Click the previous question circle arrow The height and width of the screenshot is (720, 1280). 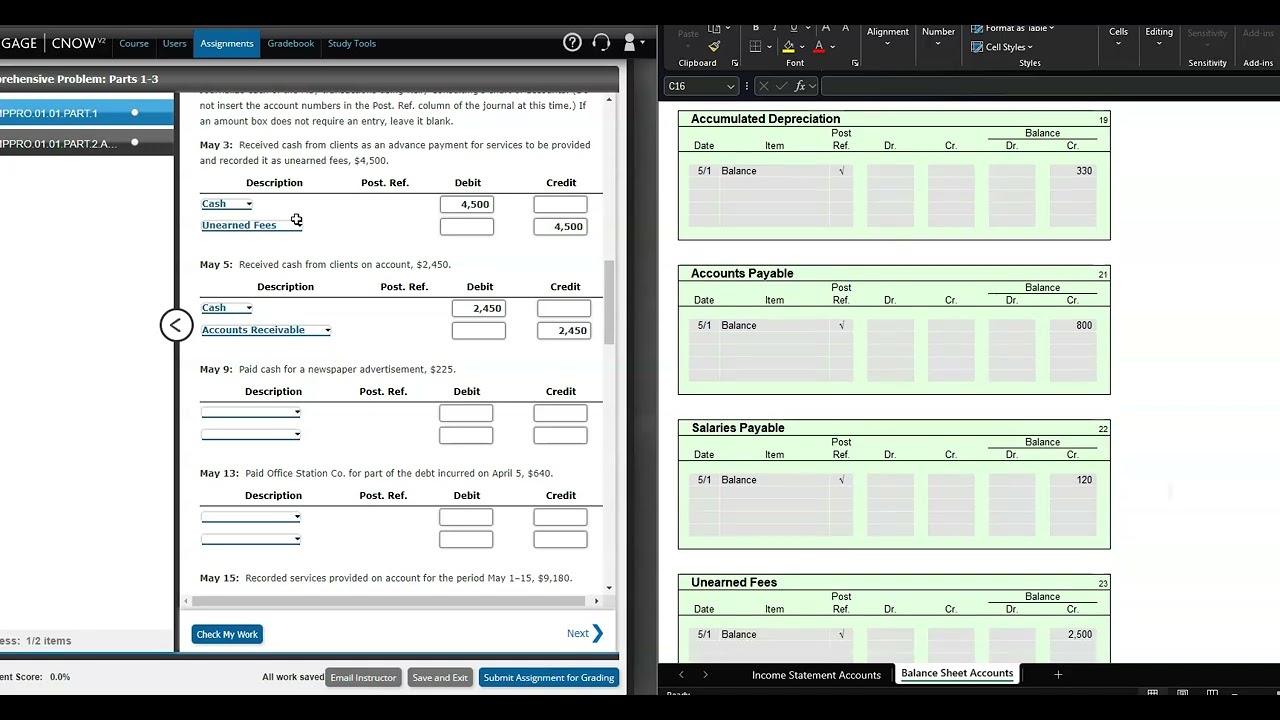[176, 325]
